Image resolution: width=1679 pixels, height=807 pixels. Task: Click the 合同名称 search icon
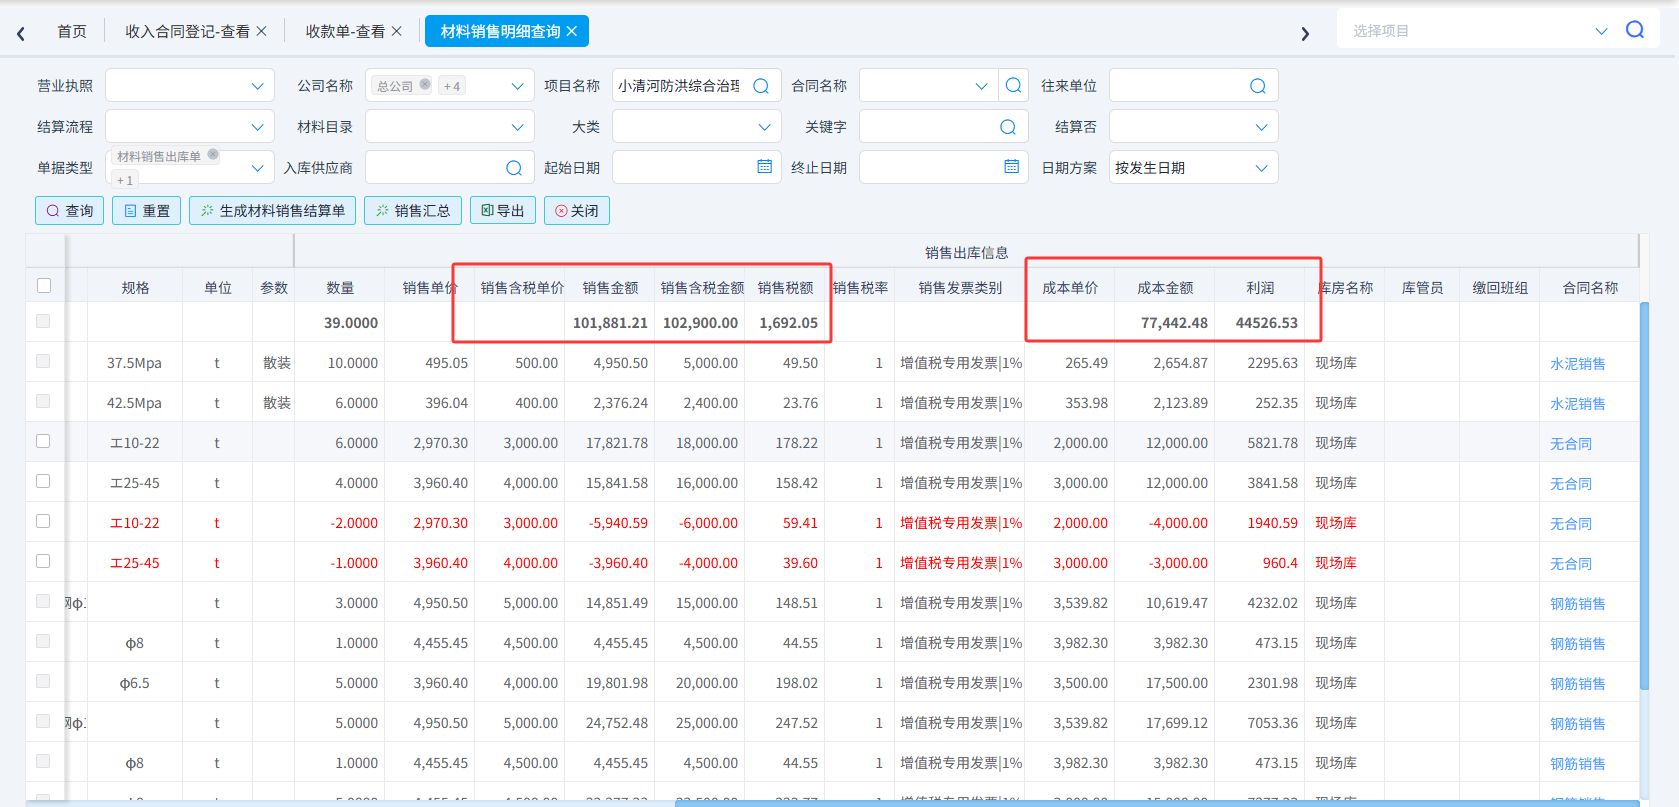click(x=1014, y=86)
